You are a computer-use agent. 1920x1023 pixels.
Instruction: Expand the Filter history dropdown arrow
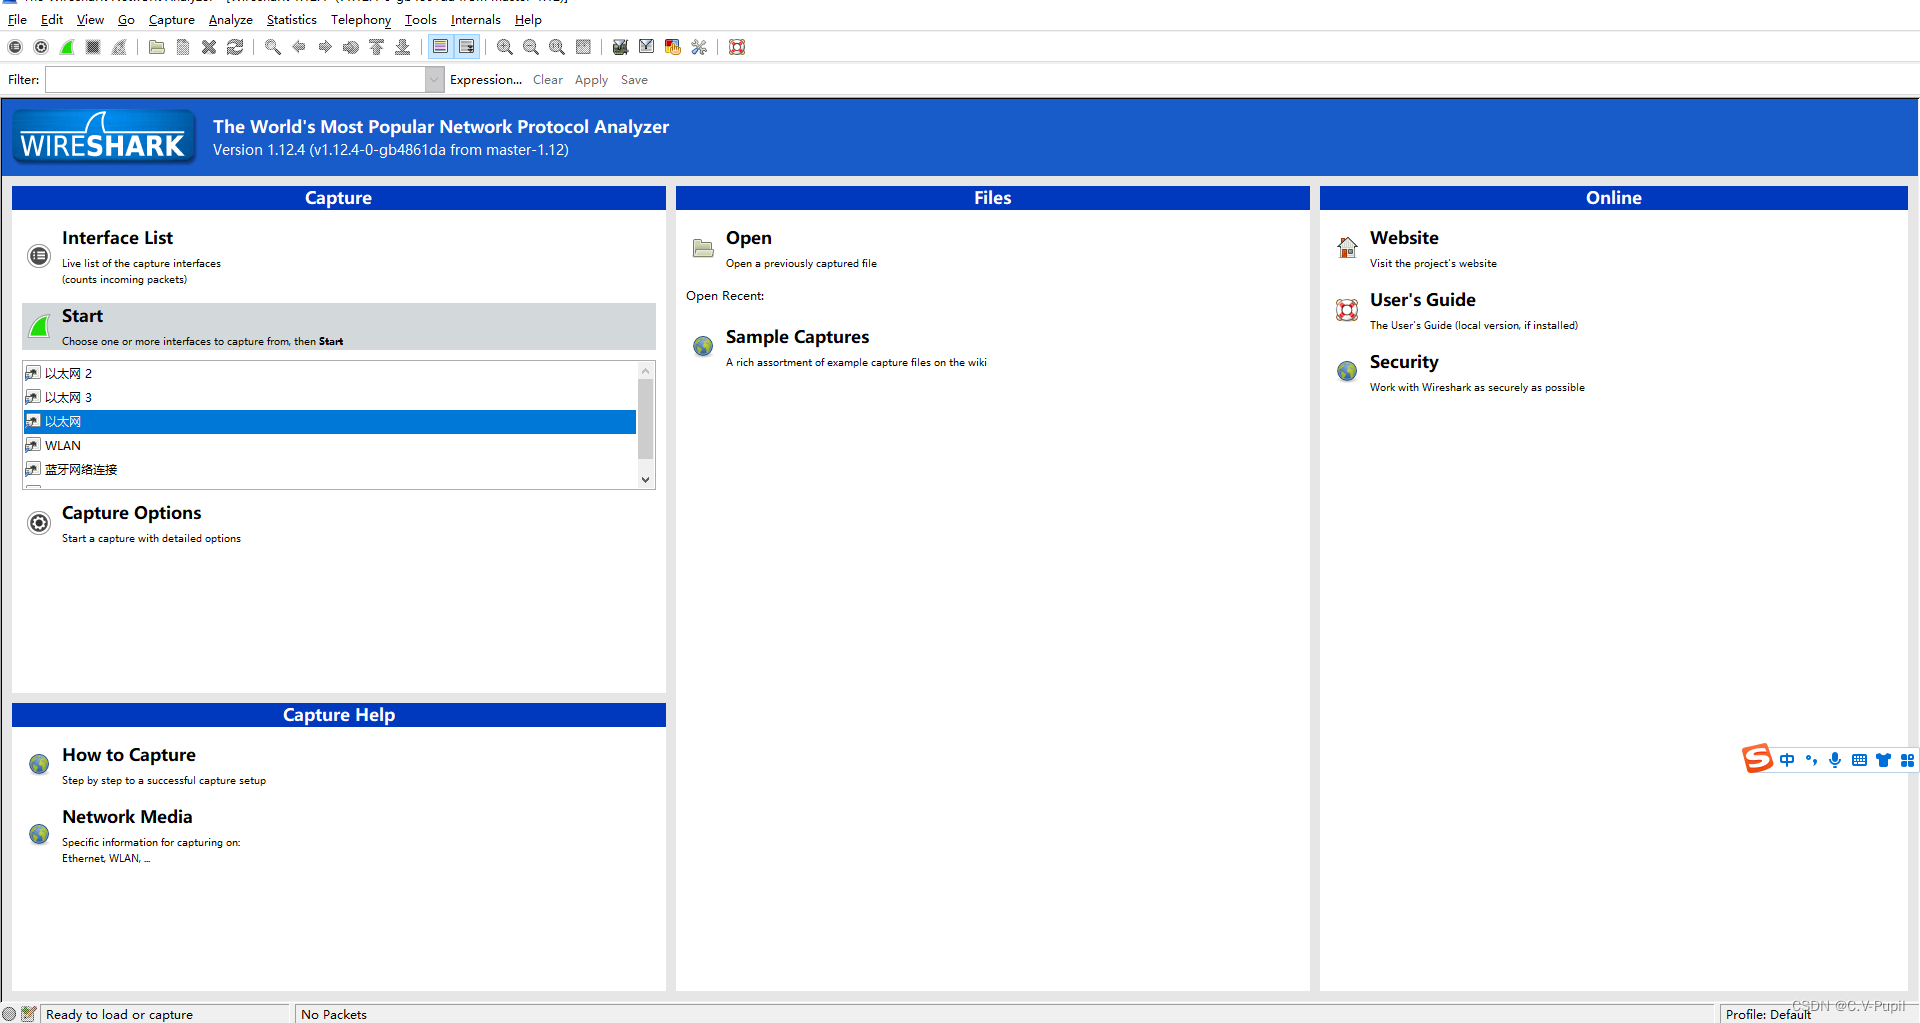coord(435,80)
